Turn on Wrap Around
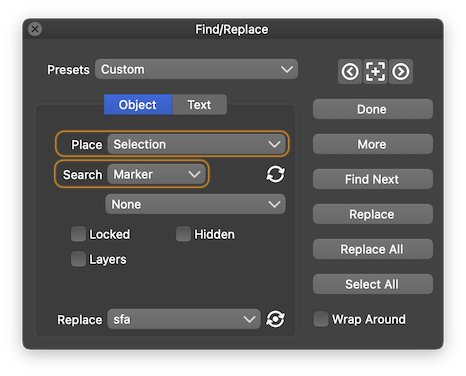Image resolution: width=466 pixels, height=376 pixels. [x=321, y=319]
